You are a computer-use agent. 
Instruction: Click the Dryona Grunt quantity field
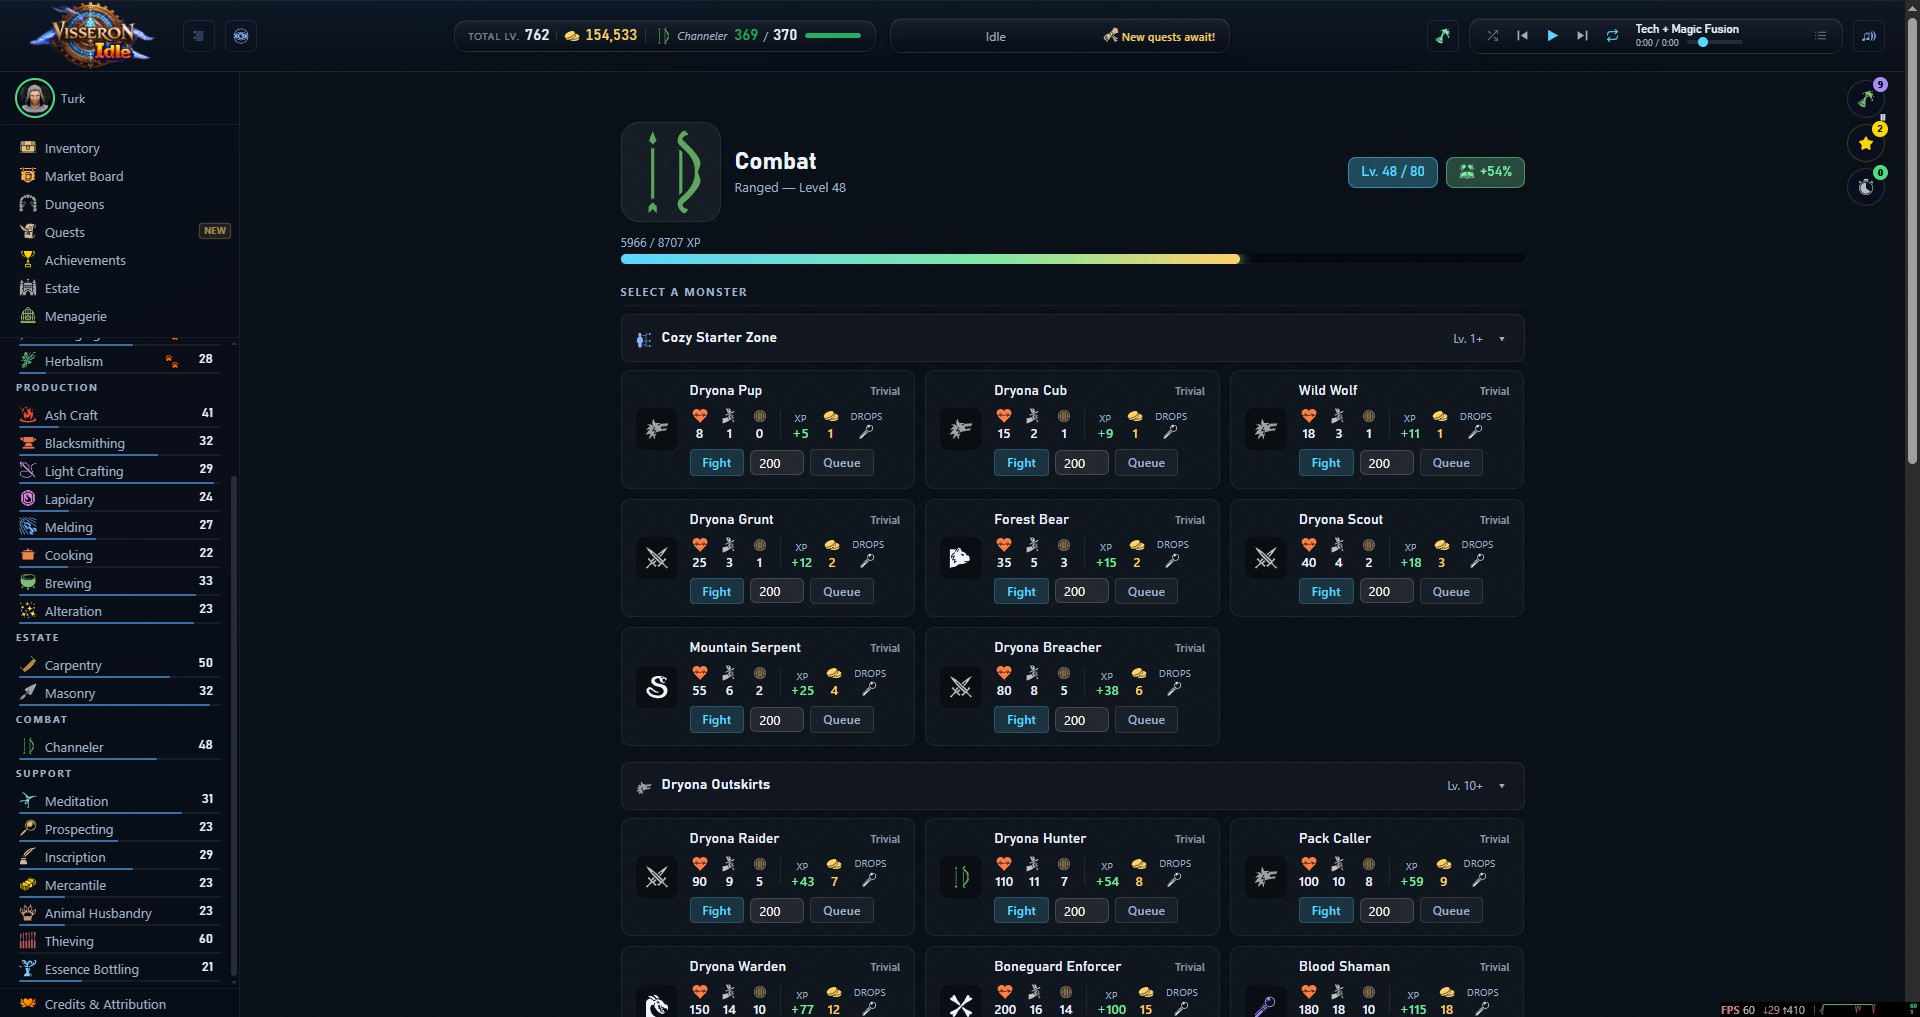point(776,592)
